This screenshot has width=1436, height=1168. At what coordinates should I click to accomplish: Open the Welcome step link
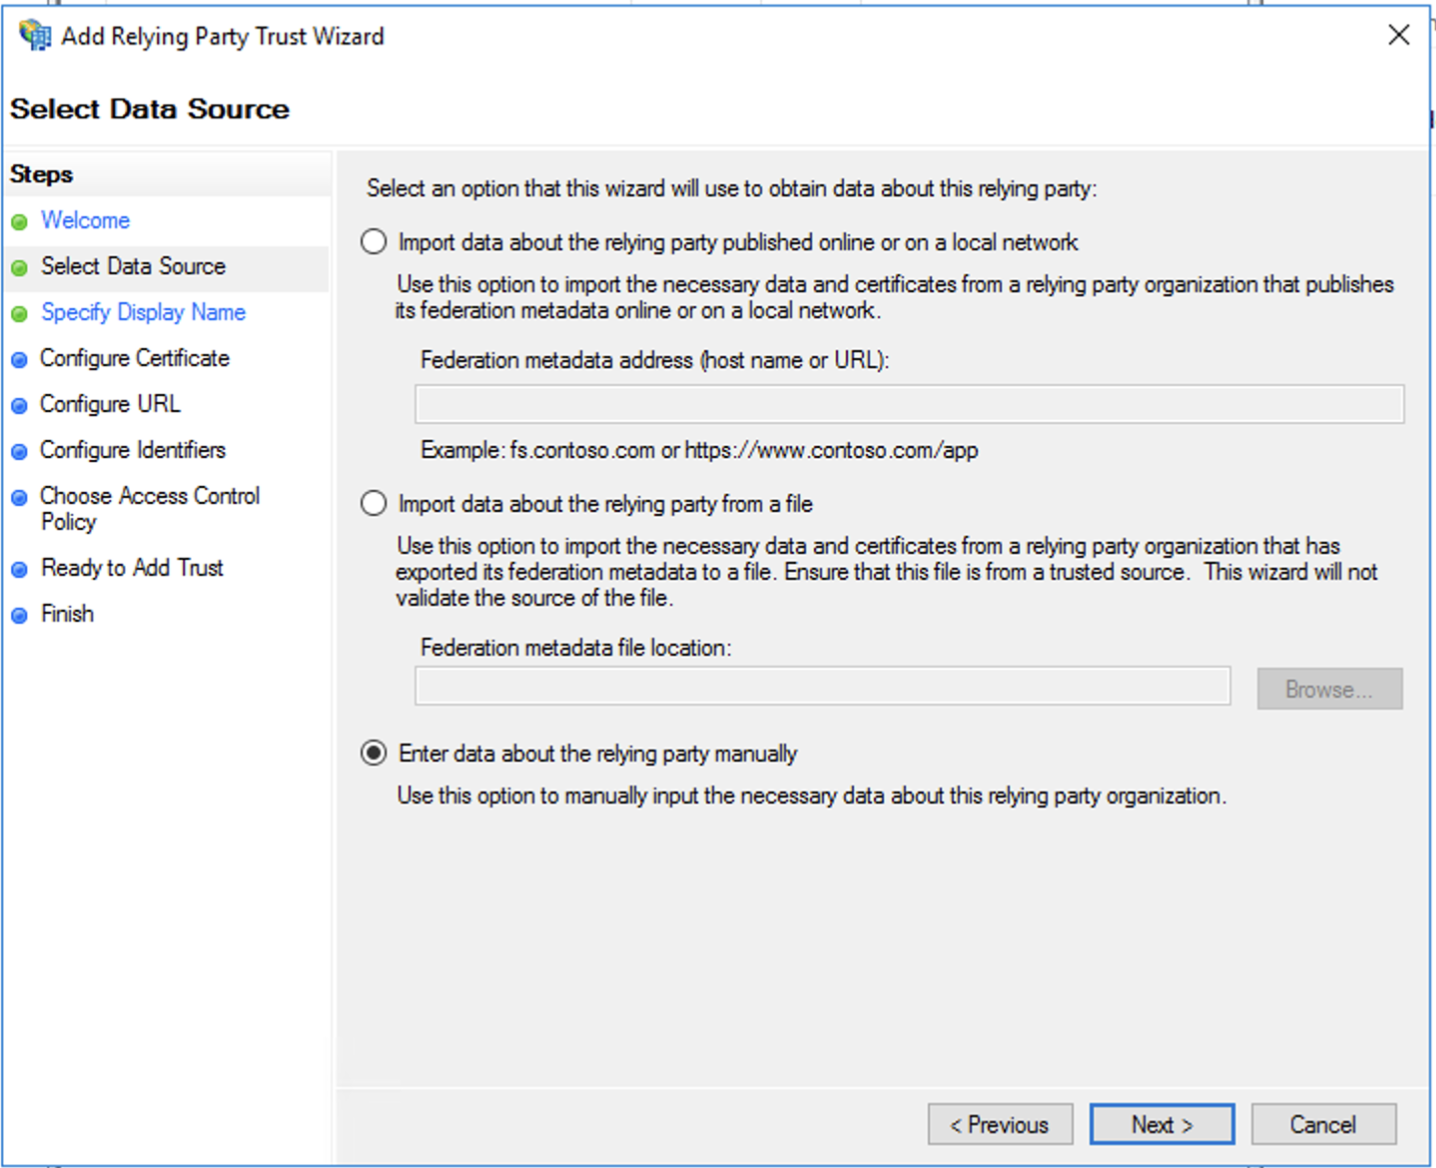click(85, 221)
